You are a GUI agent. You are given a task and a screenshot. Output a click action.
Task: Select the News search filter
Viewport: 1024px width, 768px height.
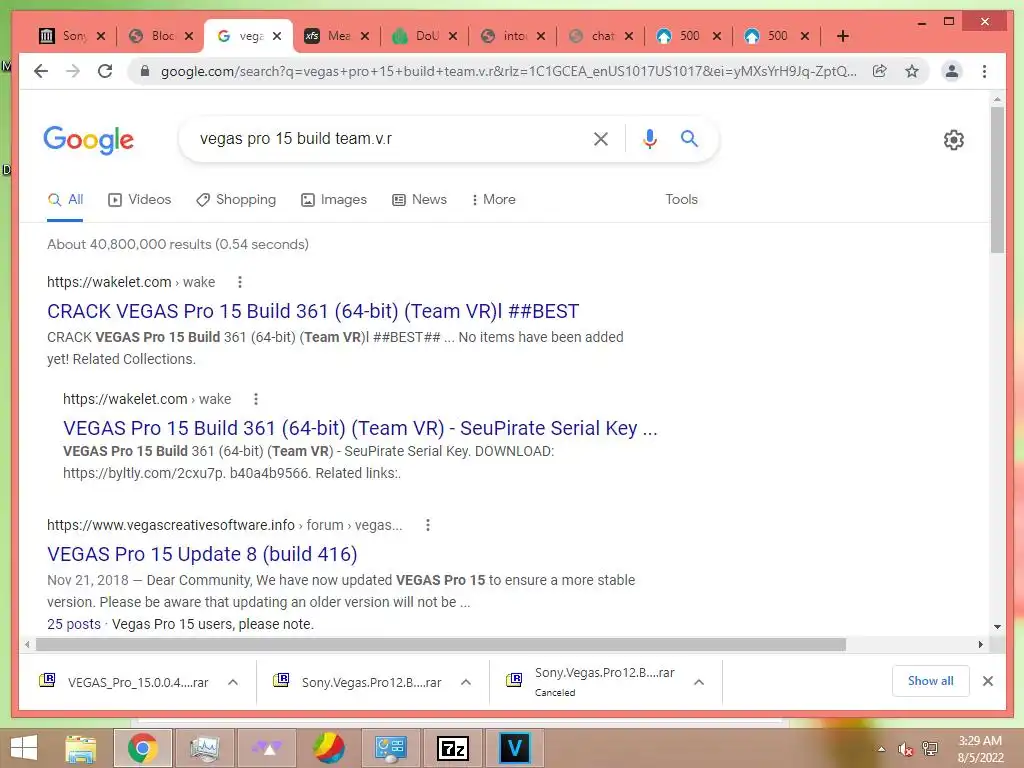click(419, 199)
